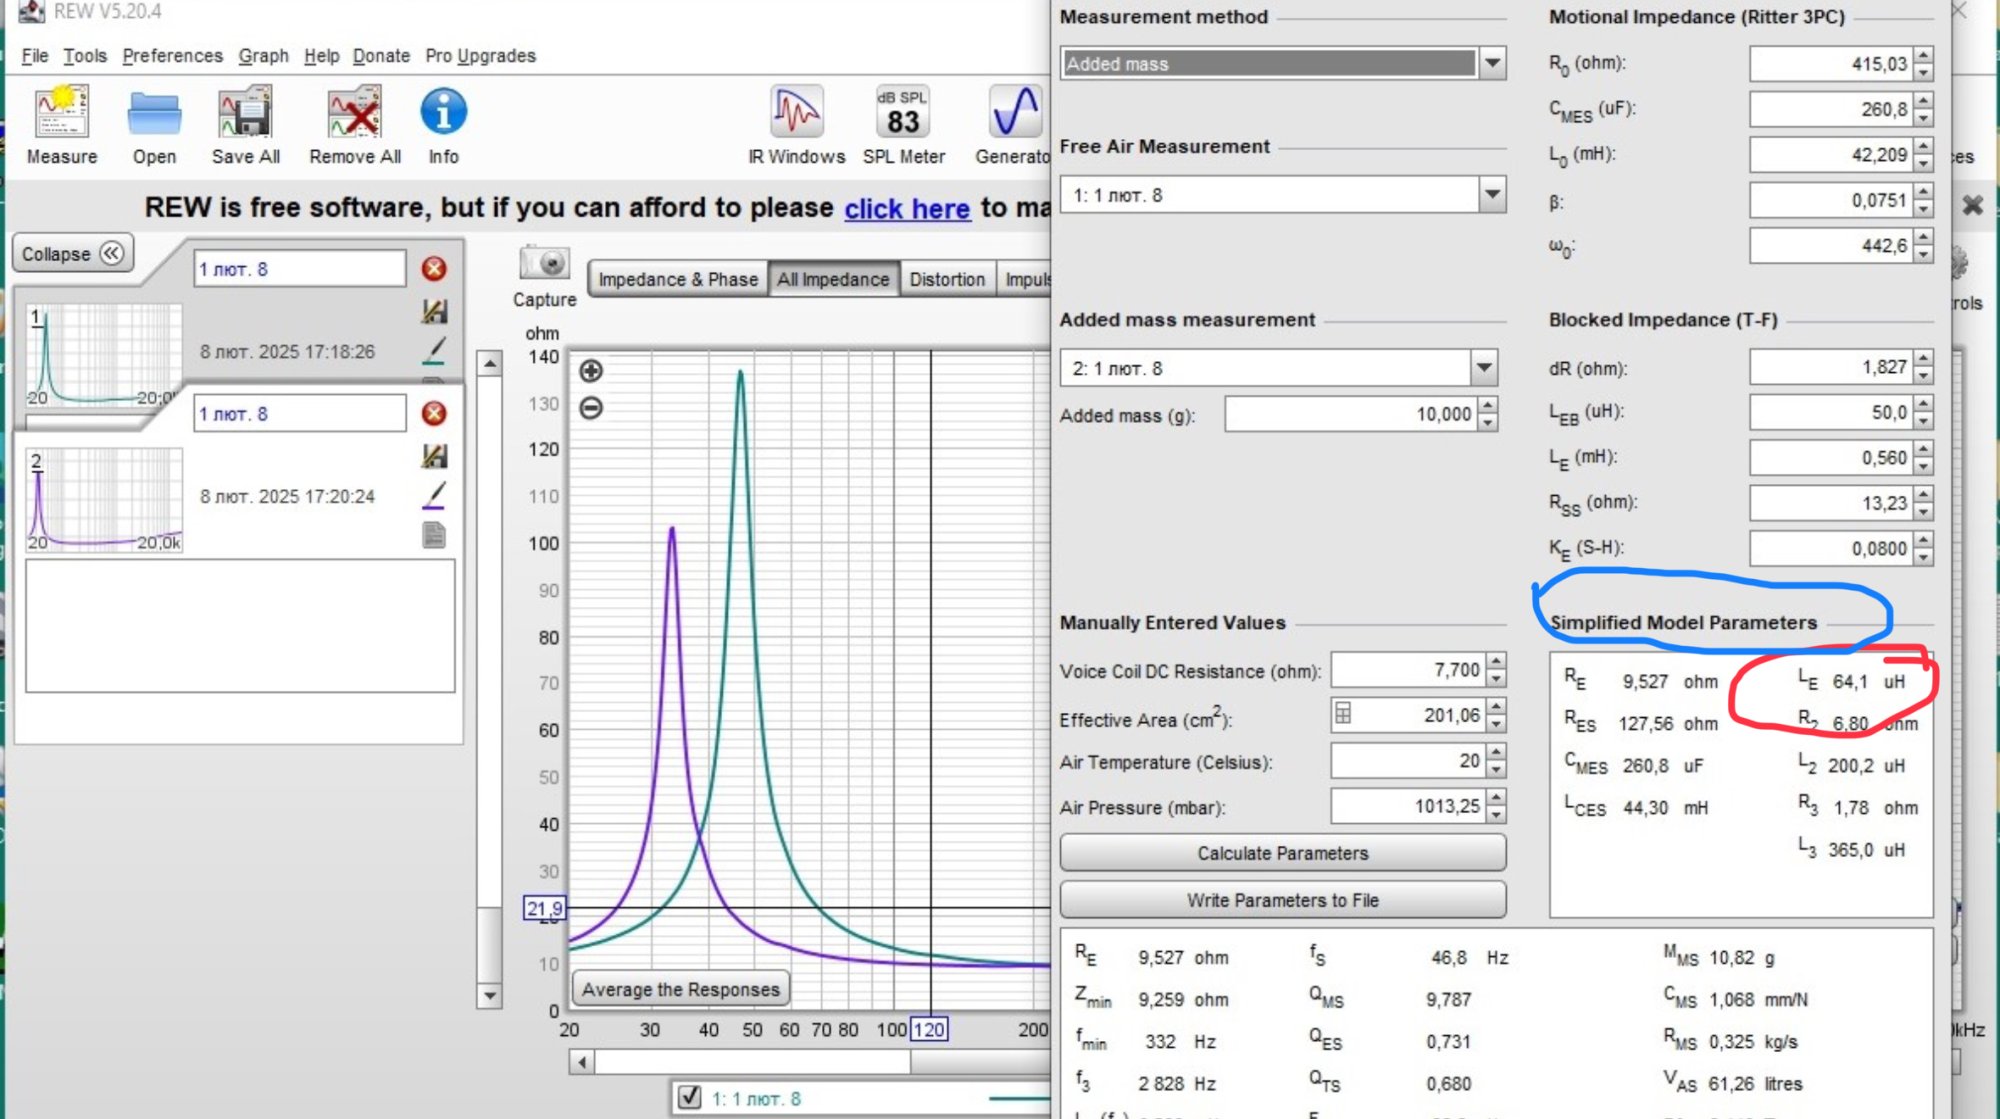Collapse the measurements panel
2000x1119 pixels.
pos(72,254)
